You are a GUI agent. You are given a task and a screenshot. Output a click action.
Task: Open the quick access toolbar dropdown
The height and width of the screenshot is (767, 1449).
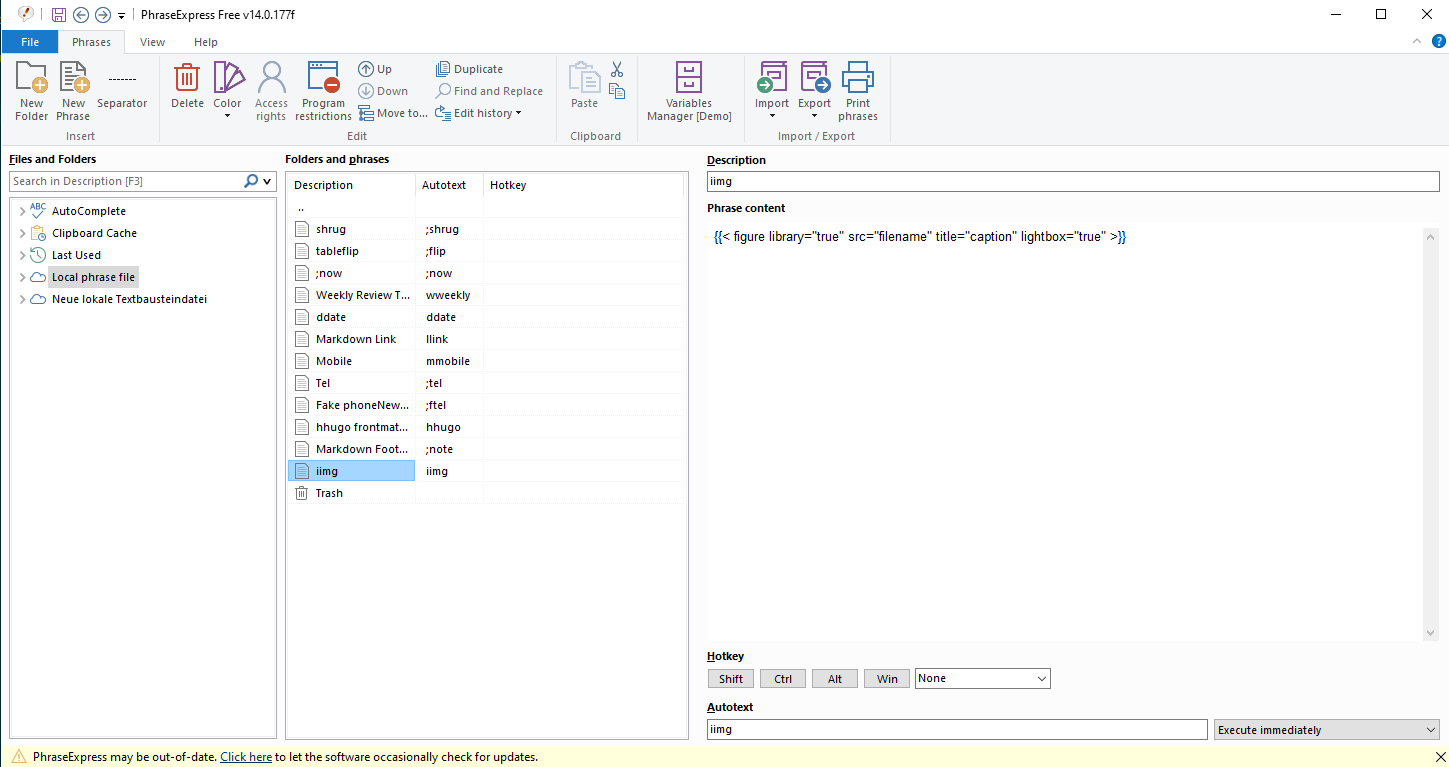pos(121,15)
